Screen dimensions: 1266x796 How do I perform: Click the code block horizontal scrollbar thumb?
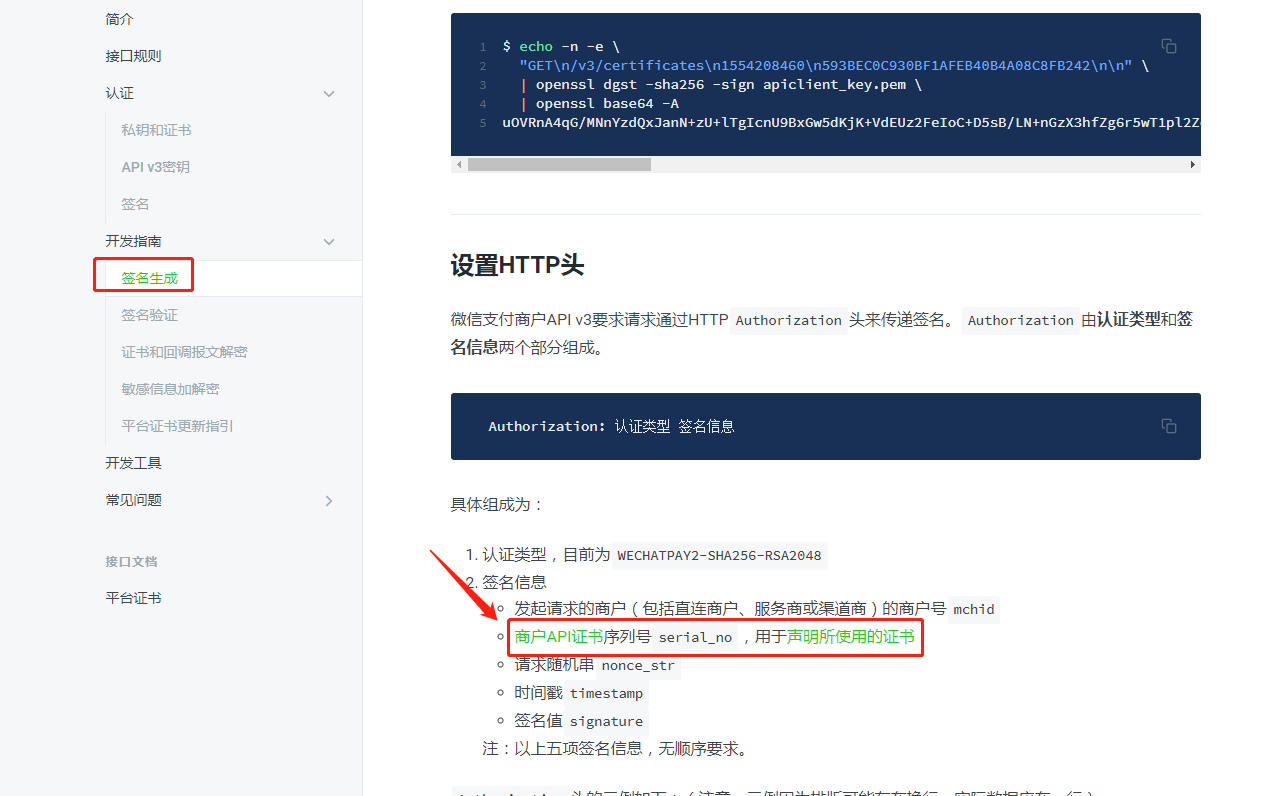click(x=559, y=164)
